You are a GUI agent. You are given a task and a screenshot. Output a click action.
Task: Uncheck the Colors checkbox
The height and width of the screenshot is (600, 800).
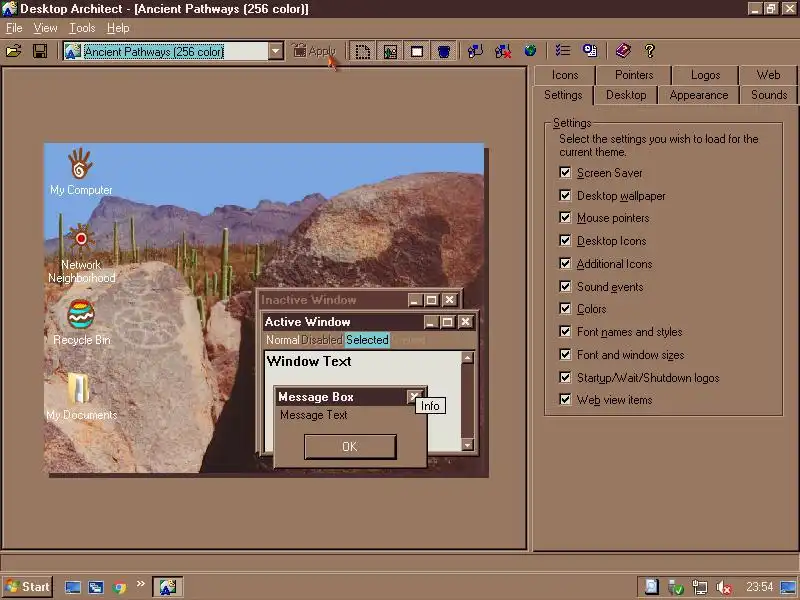coord(565,308)
